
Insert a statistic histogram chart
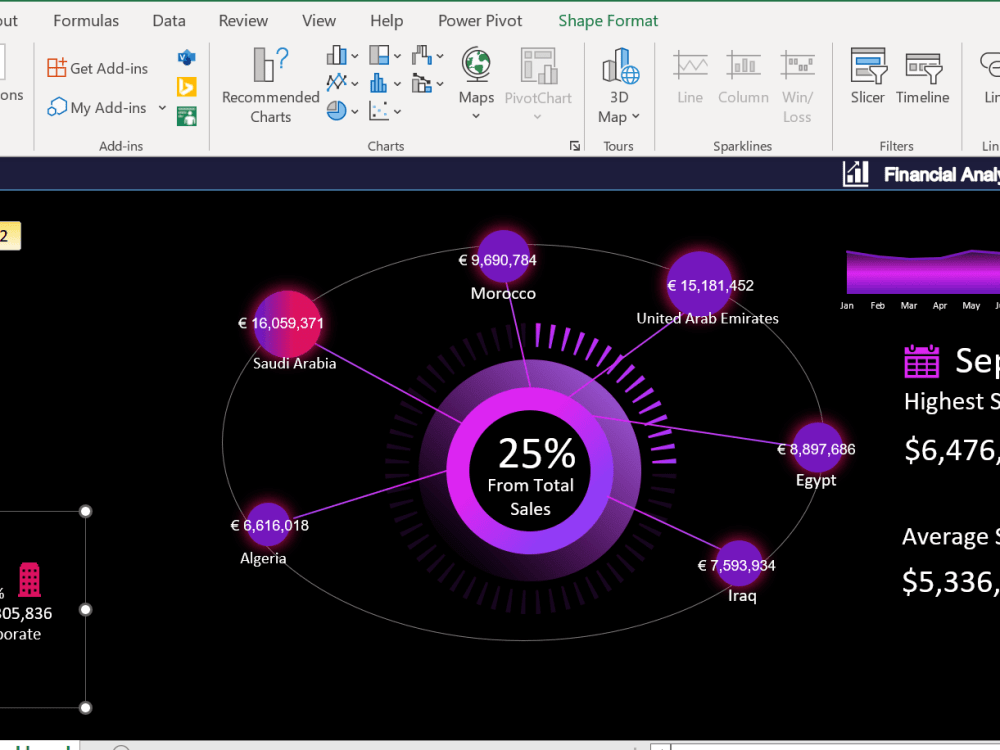coord(378,82)
